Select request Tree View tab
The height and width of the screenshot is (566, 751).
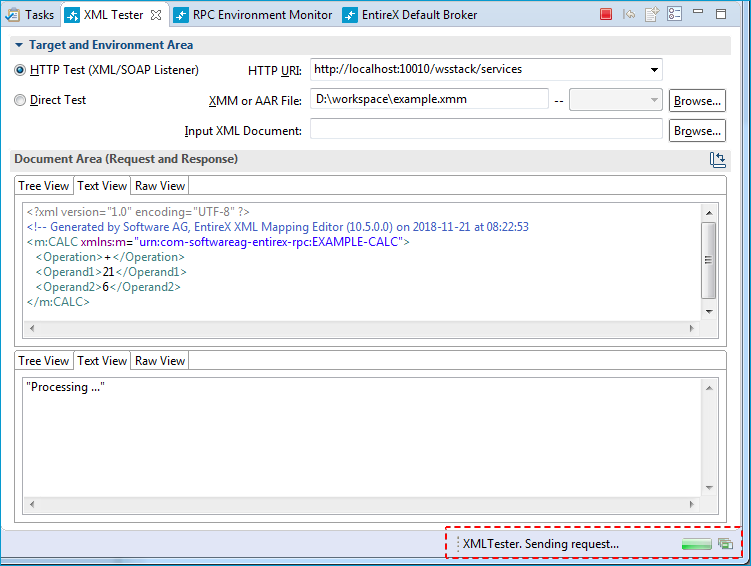44,186
